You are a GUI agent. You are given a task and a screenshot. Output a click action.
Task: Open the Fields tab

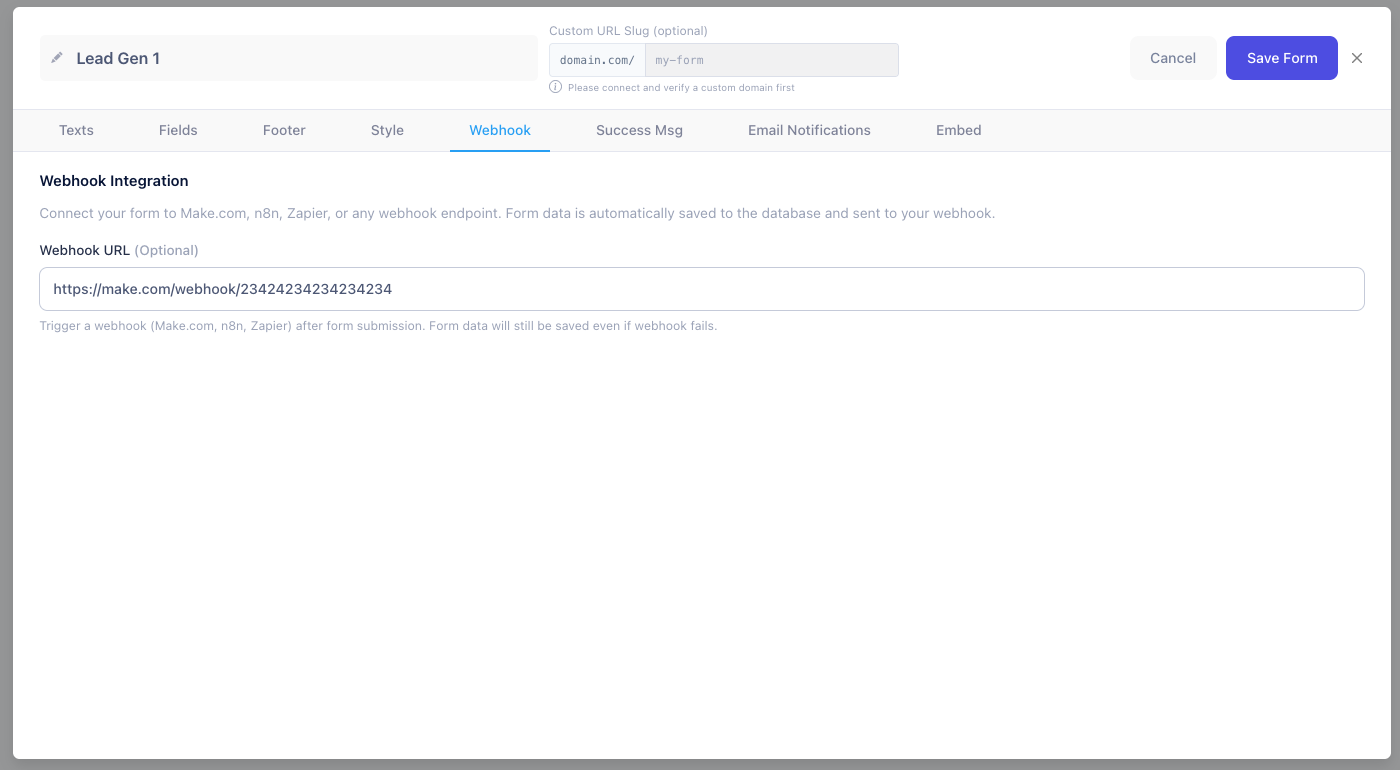(177, 130)
